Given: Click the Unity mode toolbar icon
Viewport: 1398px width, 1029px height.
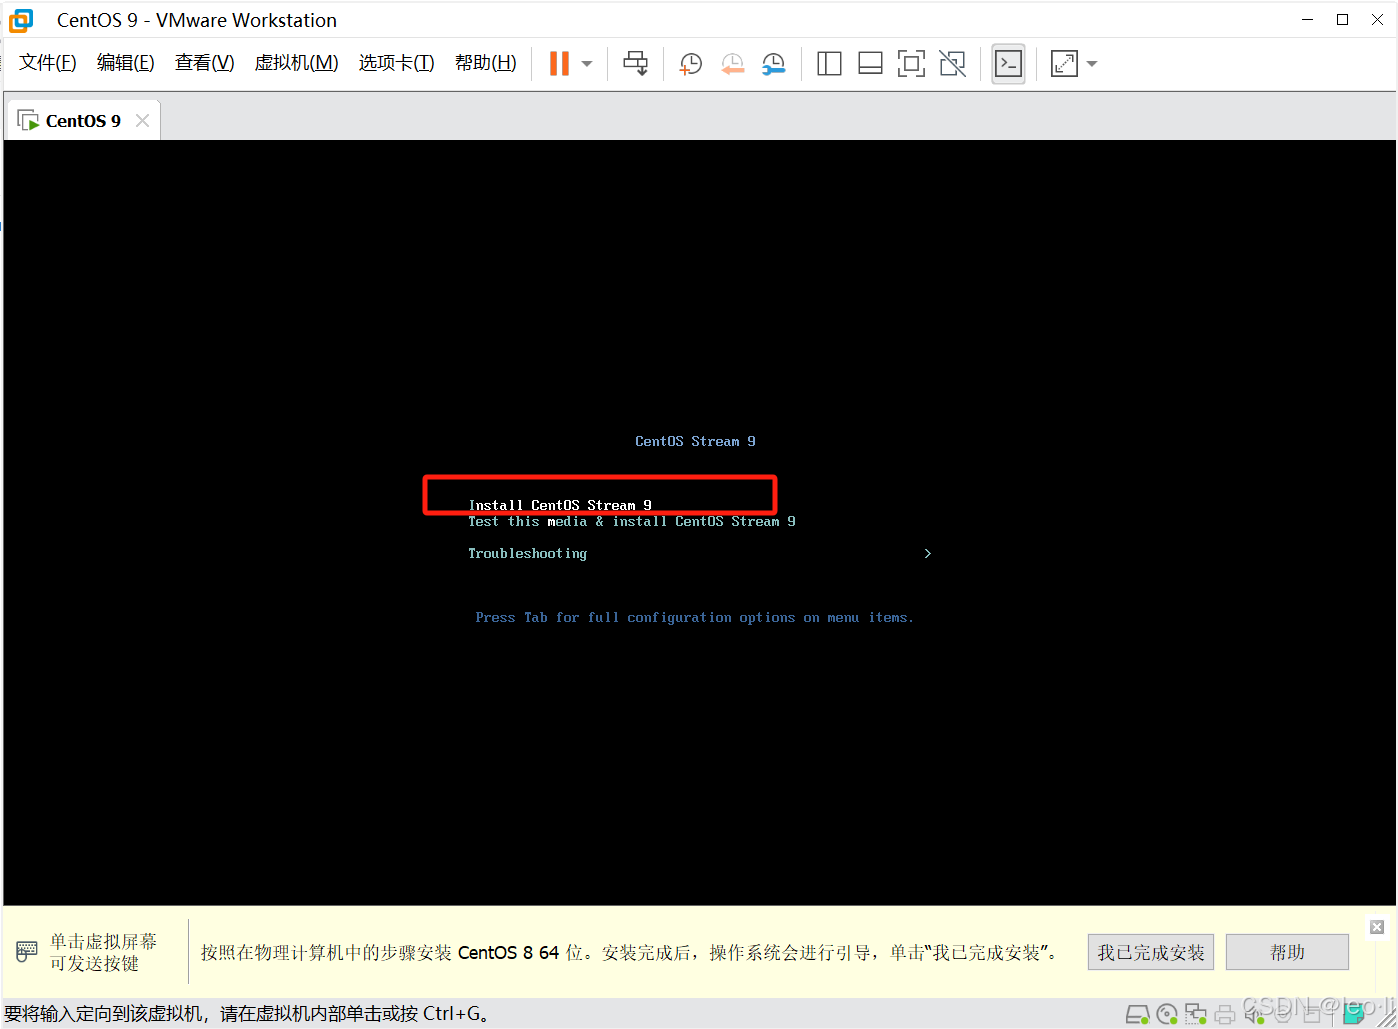Looking at the screenshot, I should (x=952, y=64).
